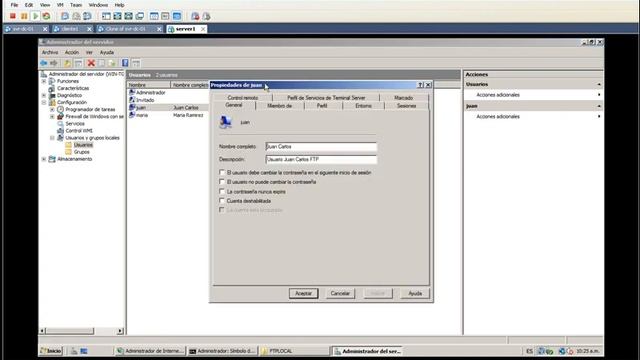The width and height of the screenshot is (640, 360).
Task: Expand the Almacenamiento tree node
Action: point(44,159)
